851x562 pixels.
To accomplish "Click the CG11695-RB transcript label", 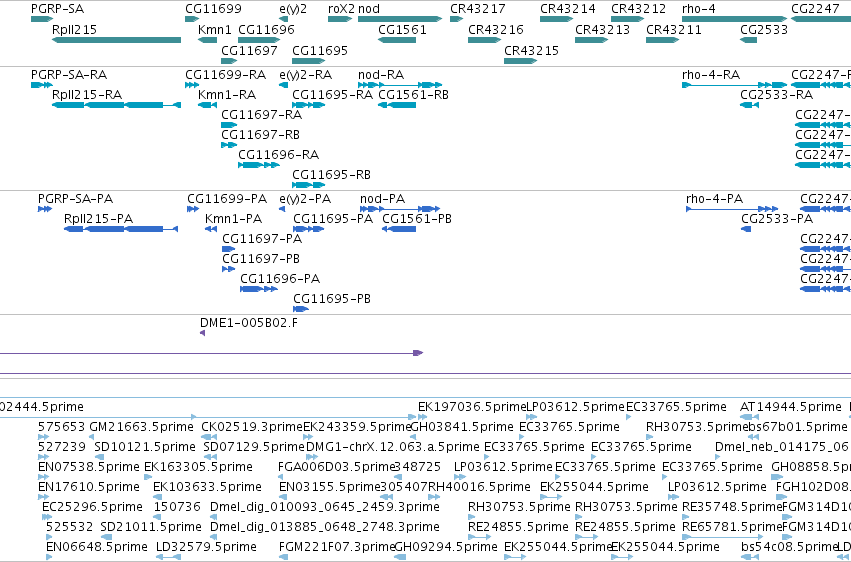I will (332, 175).
